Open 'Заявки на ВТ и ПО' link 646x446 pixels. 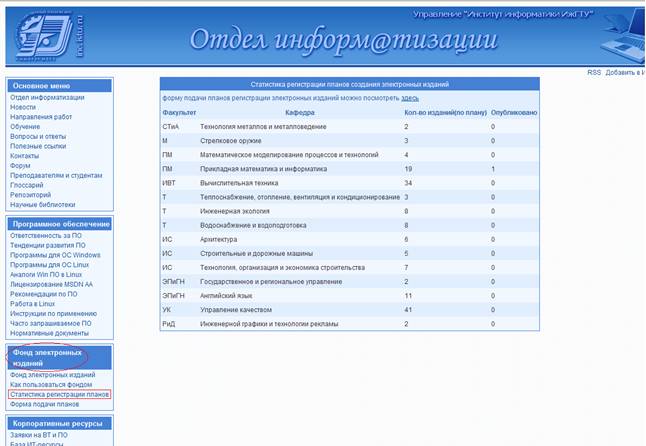(39, 435)
